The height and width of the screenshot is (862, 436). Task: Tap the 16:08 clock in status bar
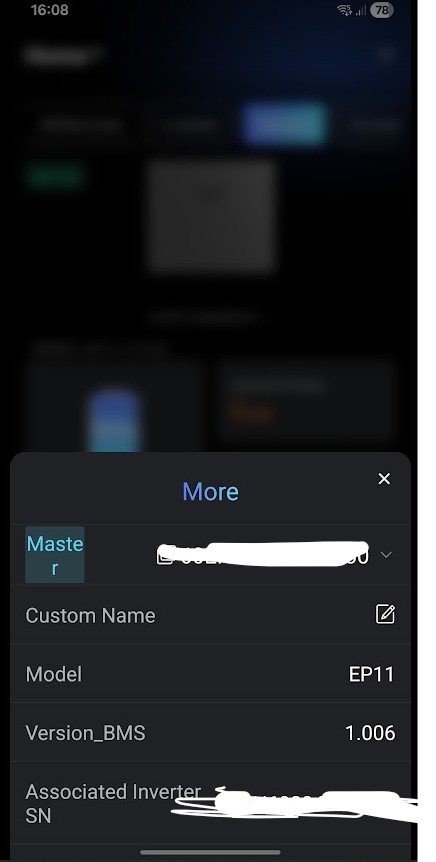tap(49, 10)
